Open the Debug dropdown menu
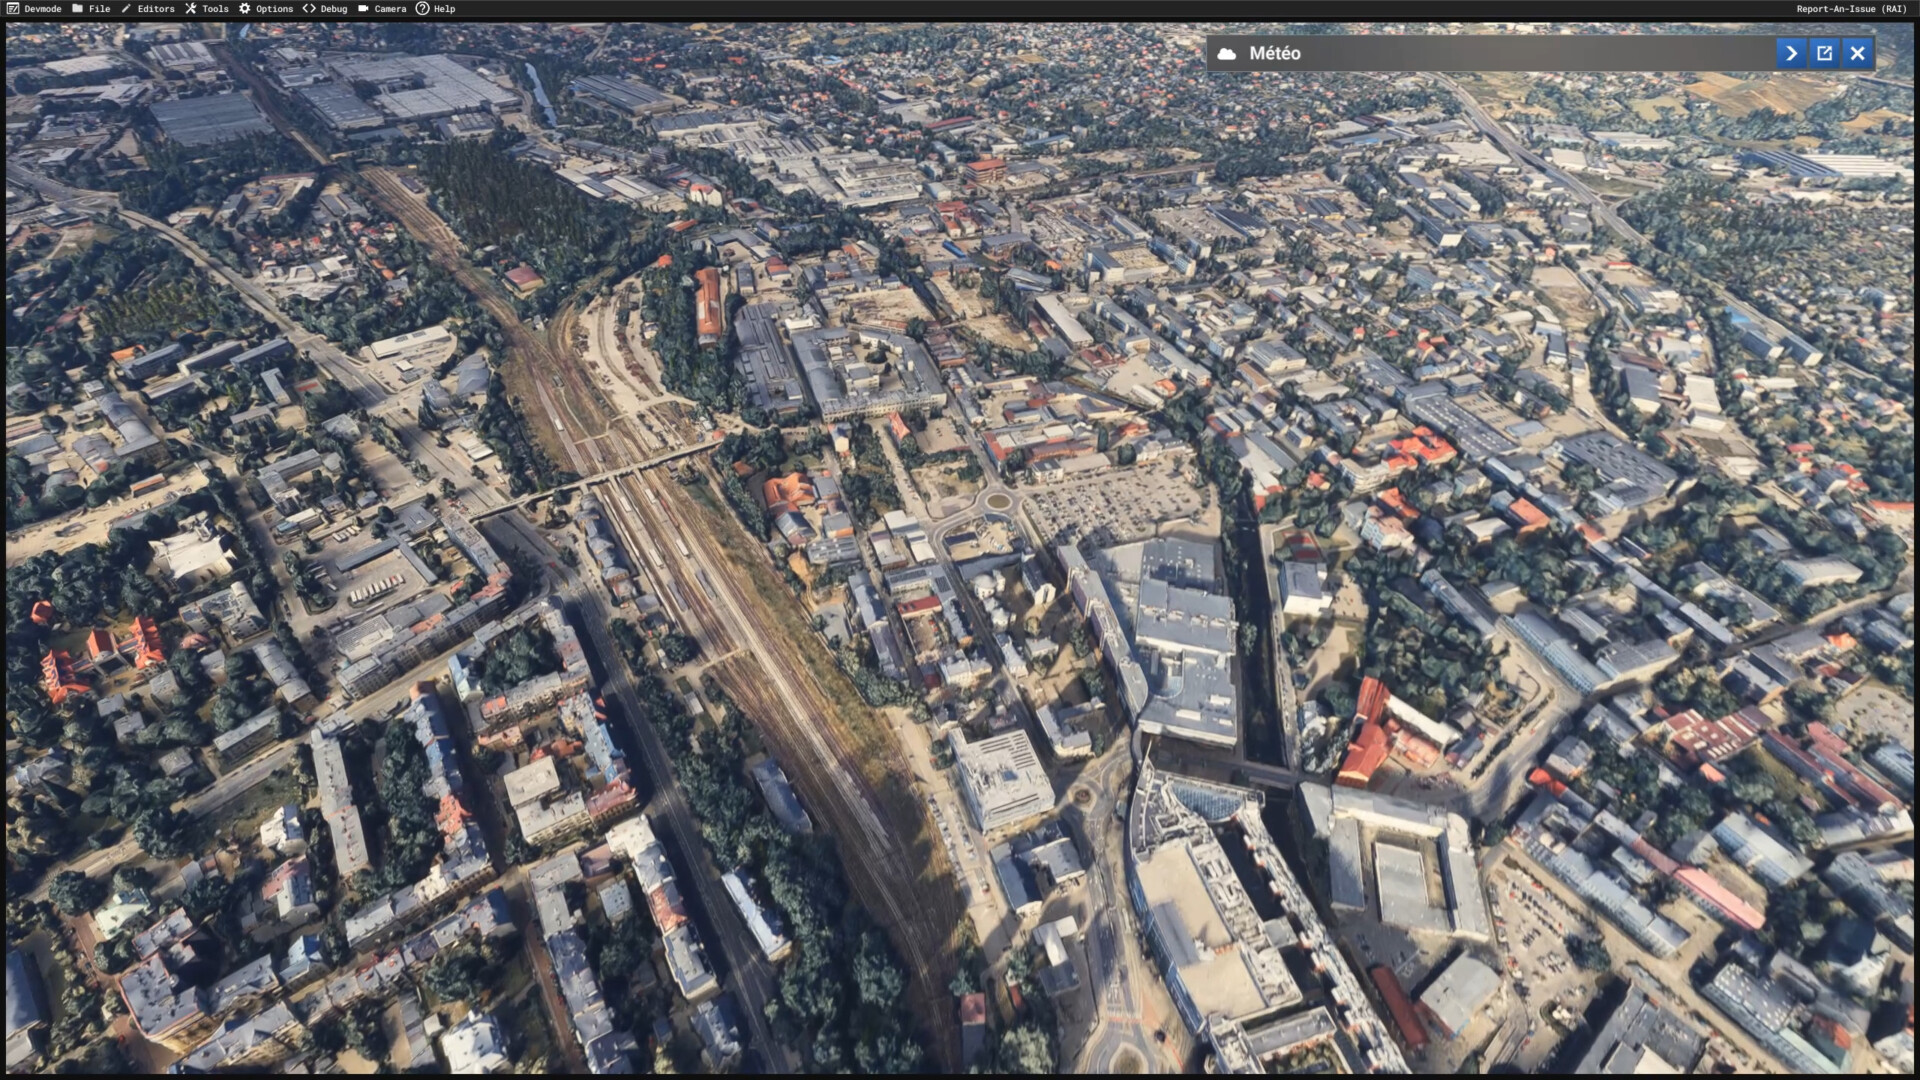 [x=334, y=9]
